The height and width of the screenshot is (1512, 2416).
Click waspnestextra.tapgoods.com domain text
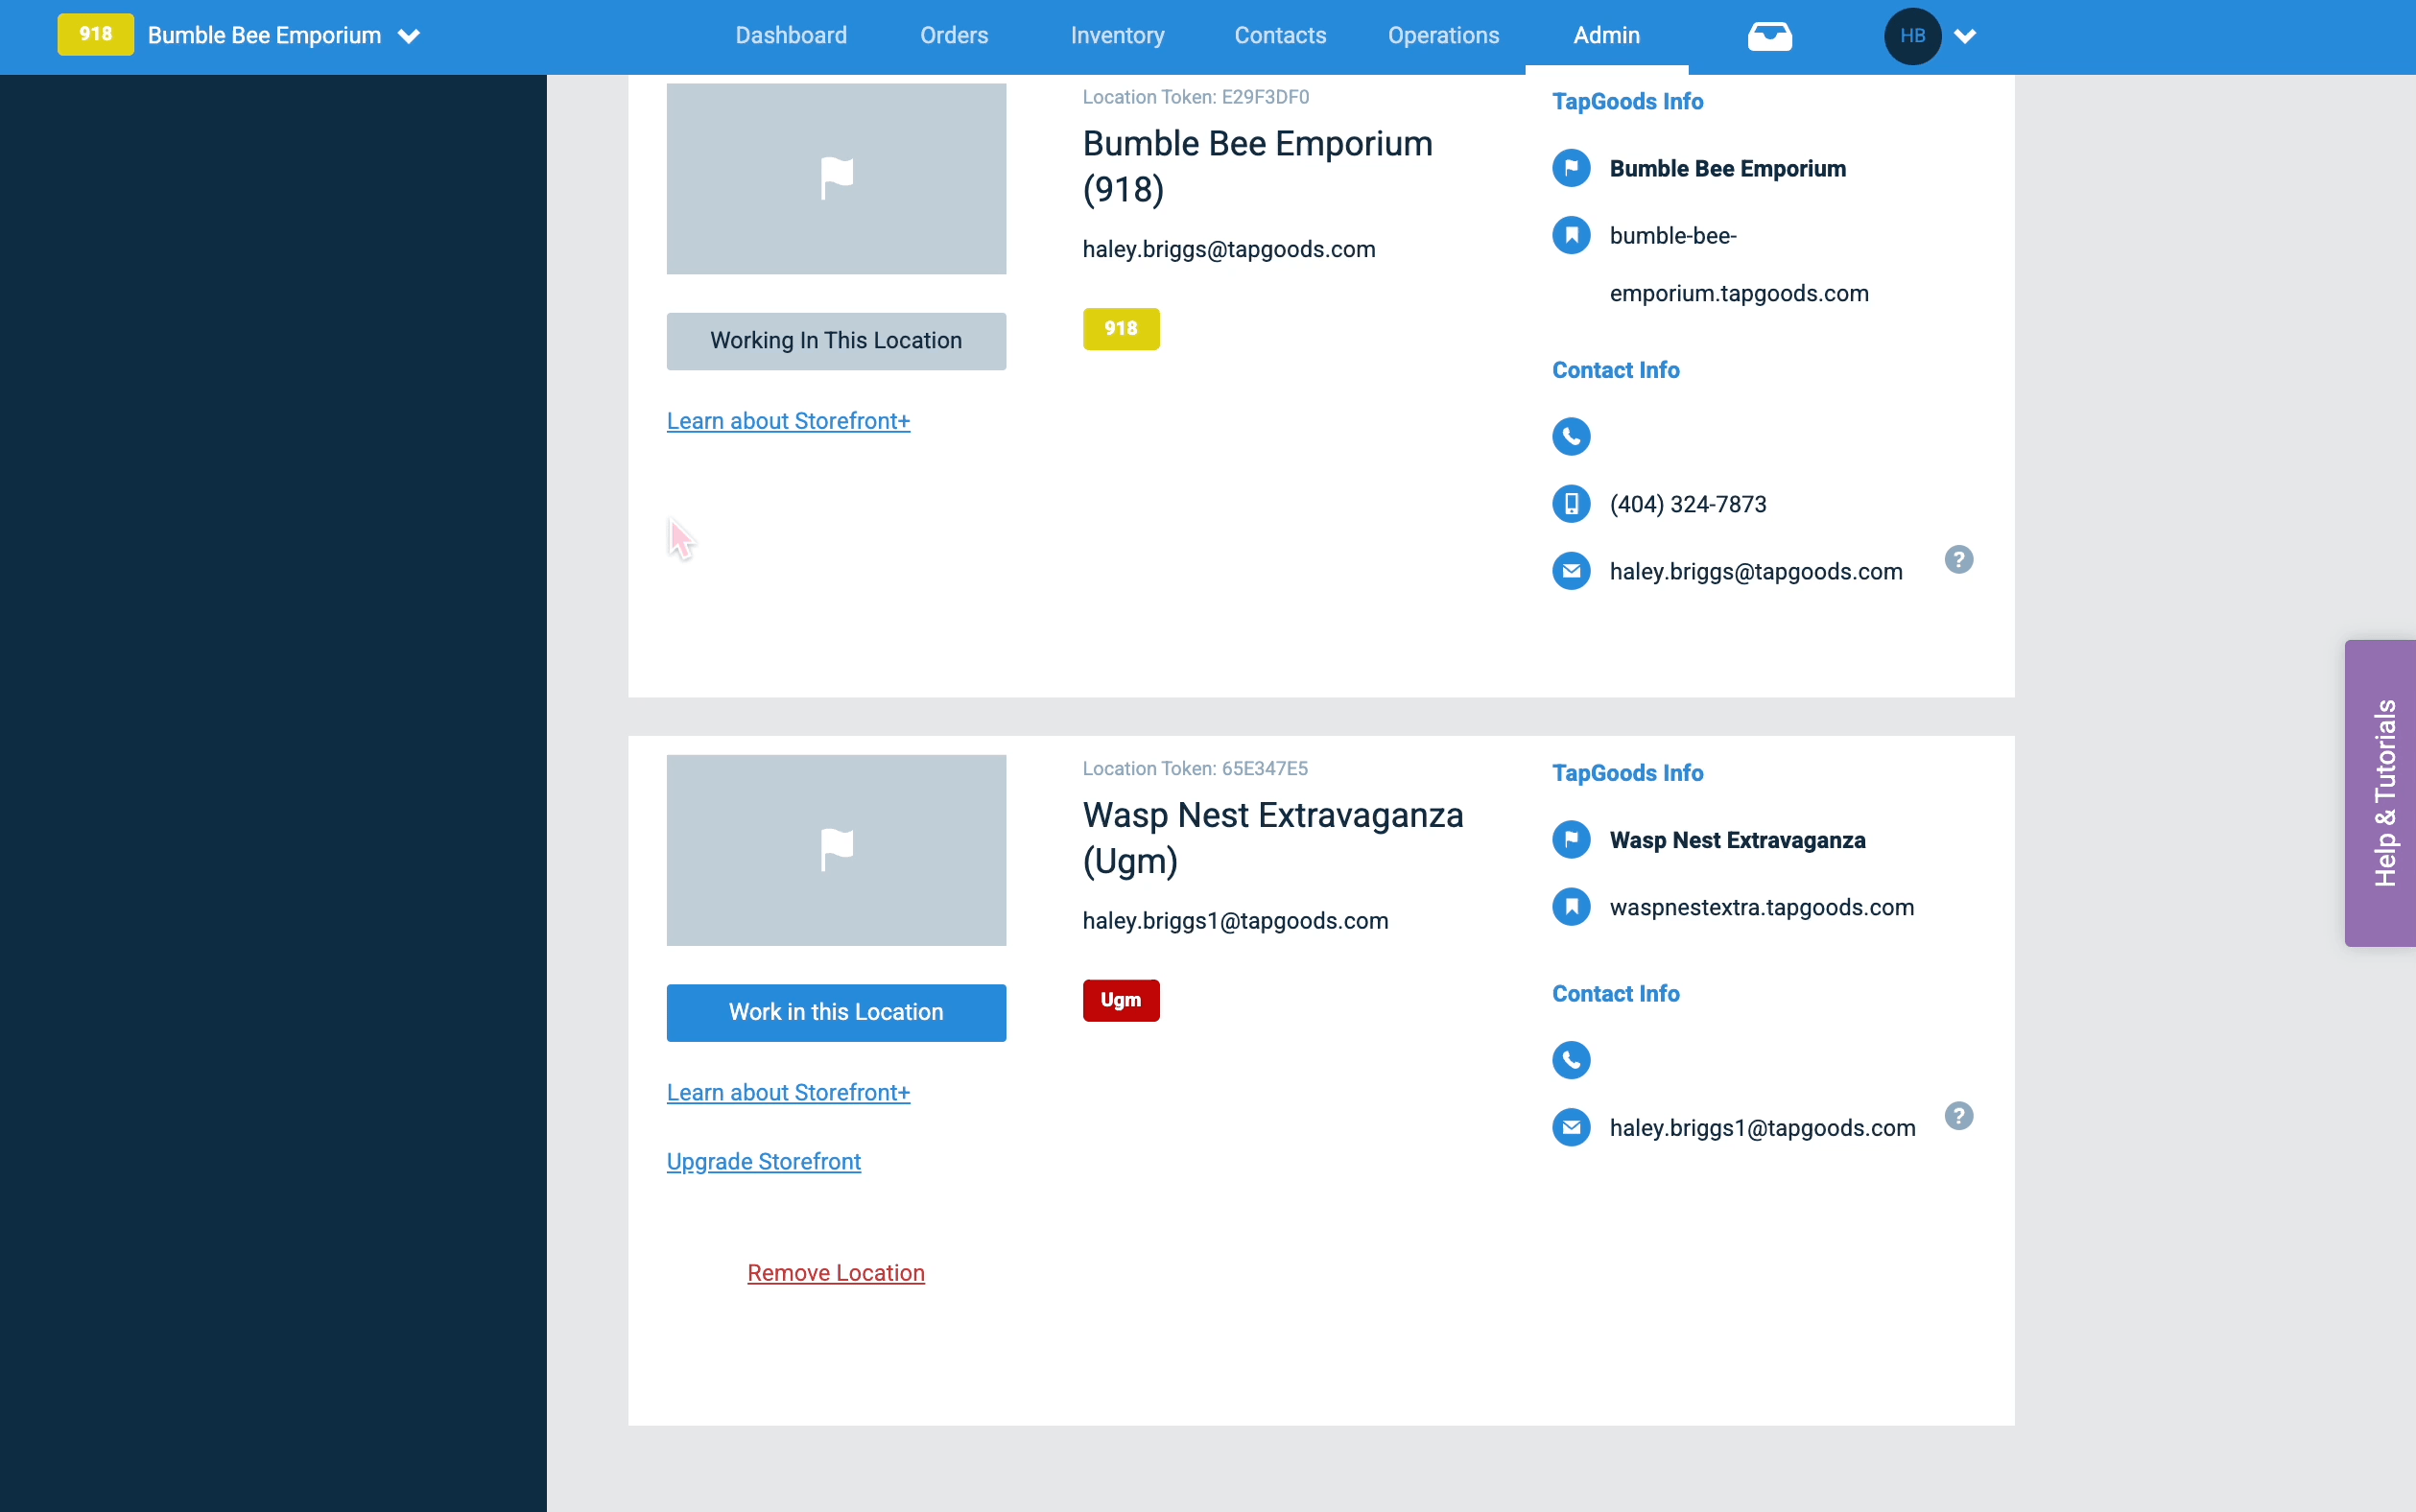[x=1762, y=908]
